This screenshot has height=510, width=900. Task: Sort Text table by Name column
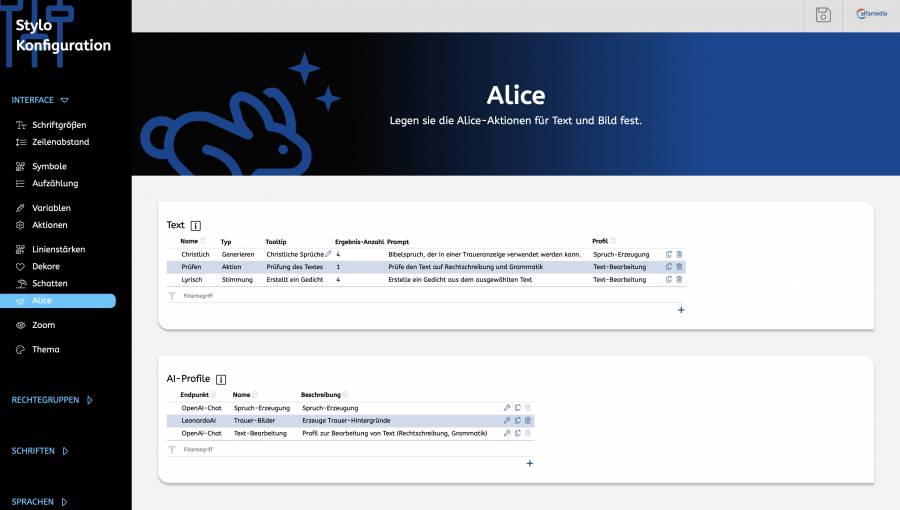click(x=189, y=241)
